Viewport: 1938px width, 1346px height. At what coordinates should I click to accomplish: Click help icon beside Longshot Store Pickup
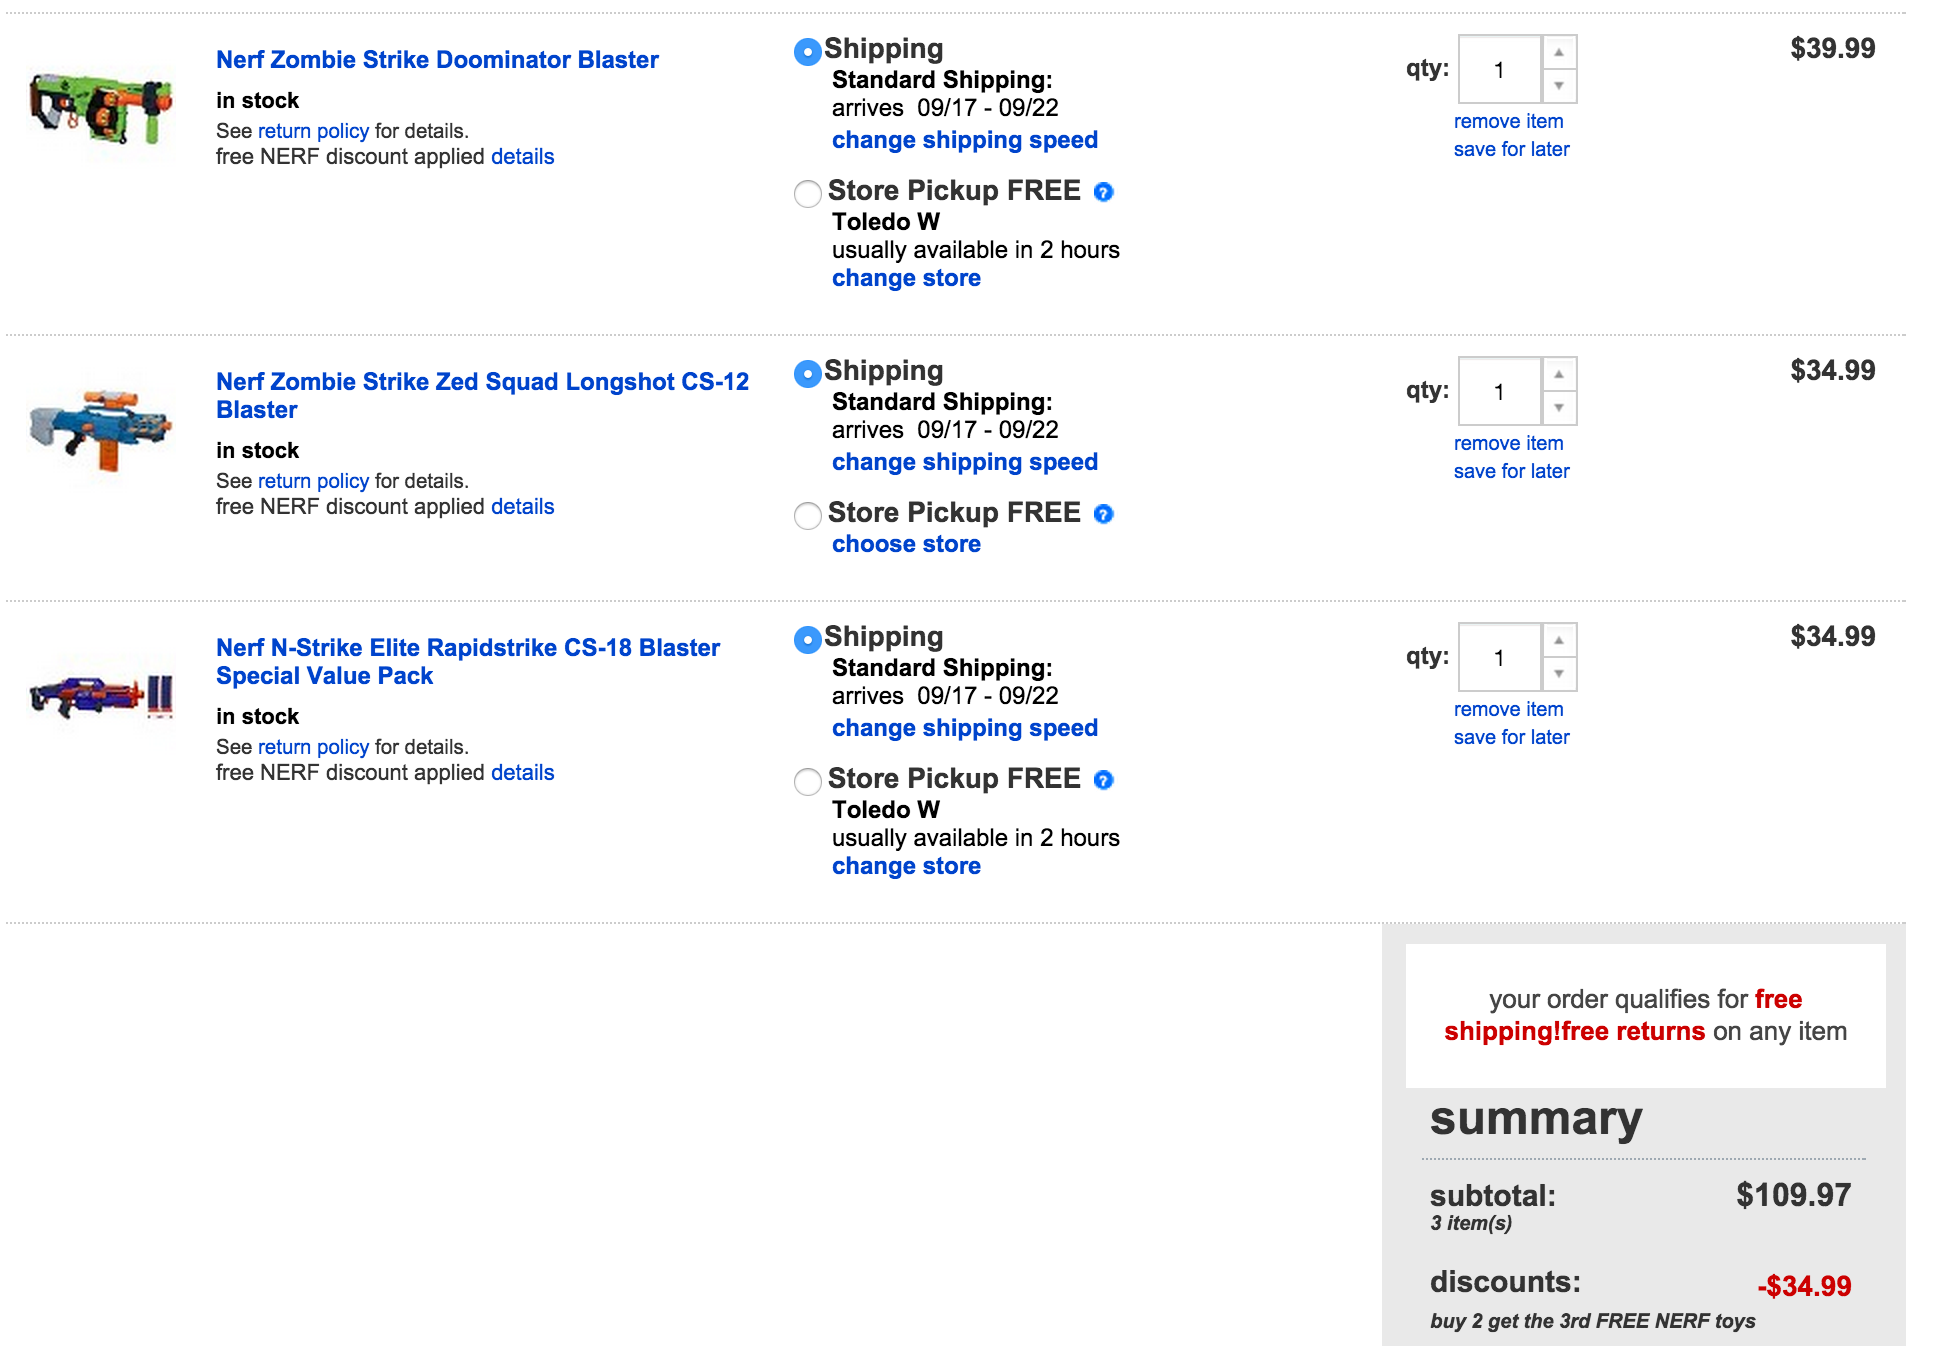[1103, 514]
